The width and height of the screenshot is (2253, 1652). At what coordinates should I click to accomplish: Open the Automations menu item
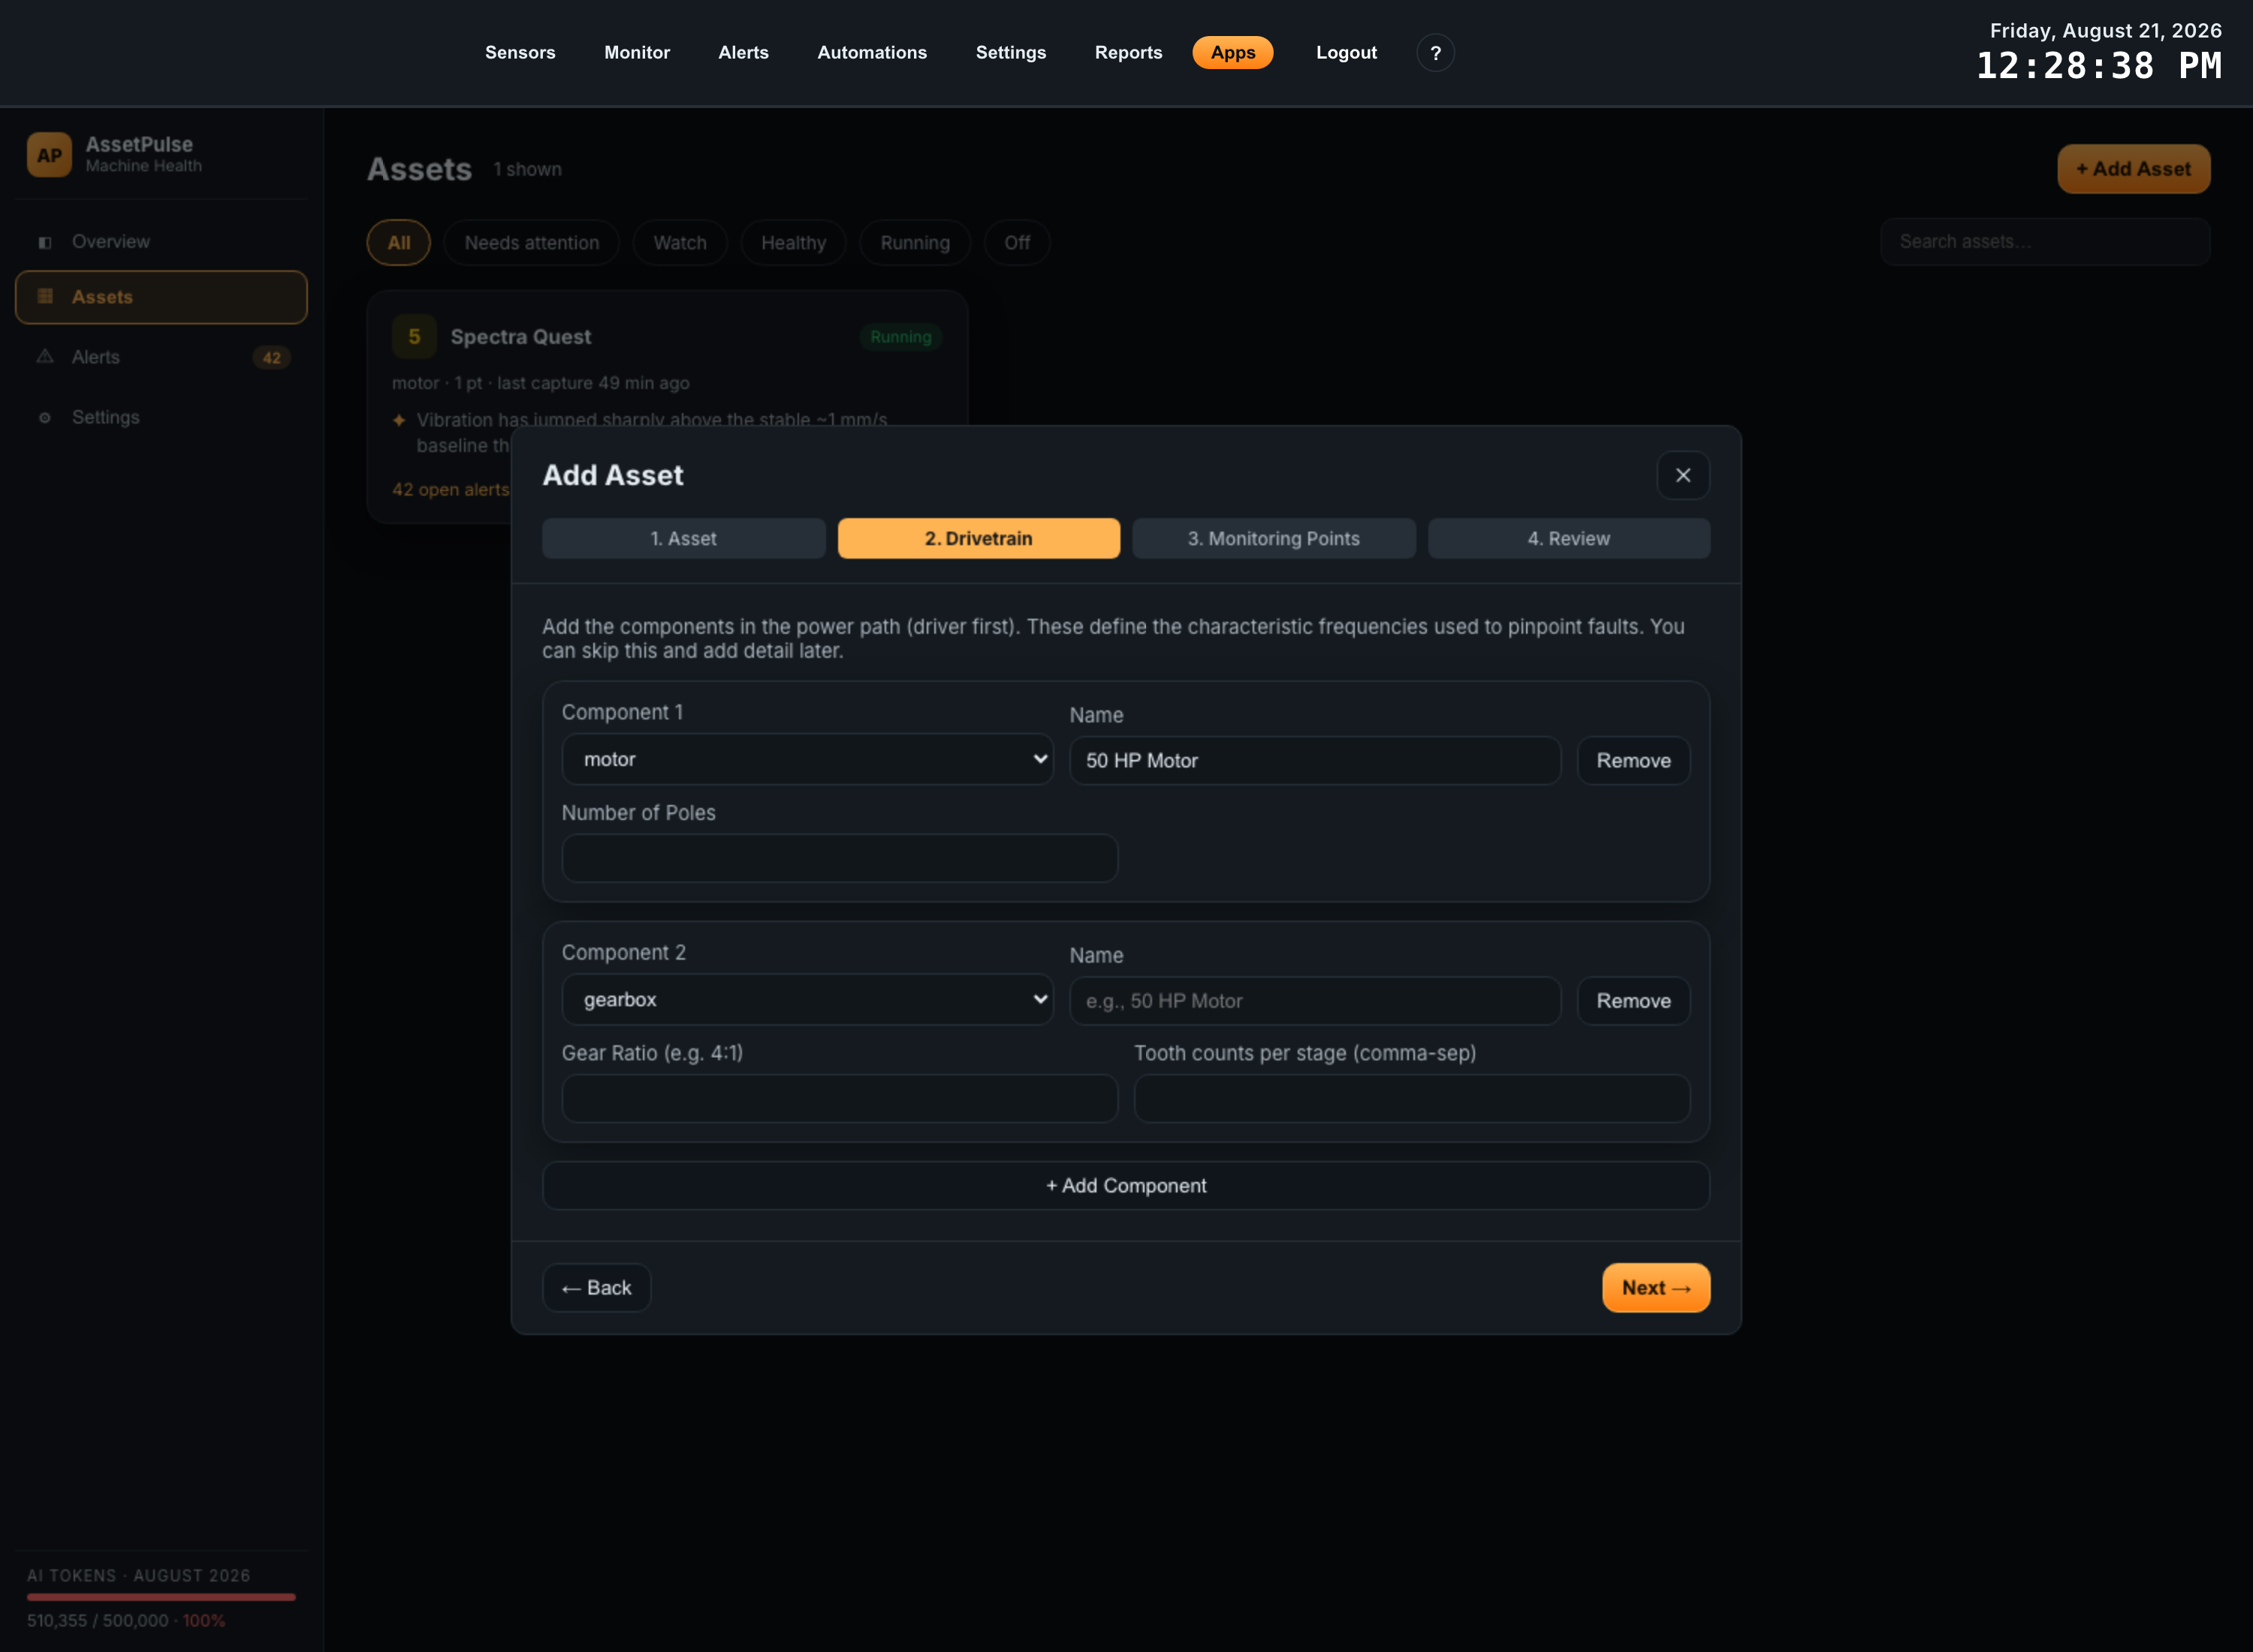(x=872, y=53)
